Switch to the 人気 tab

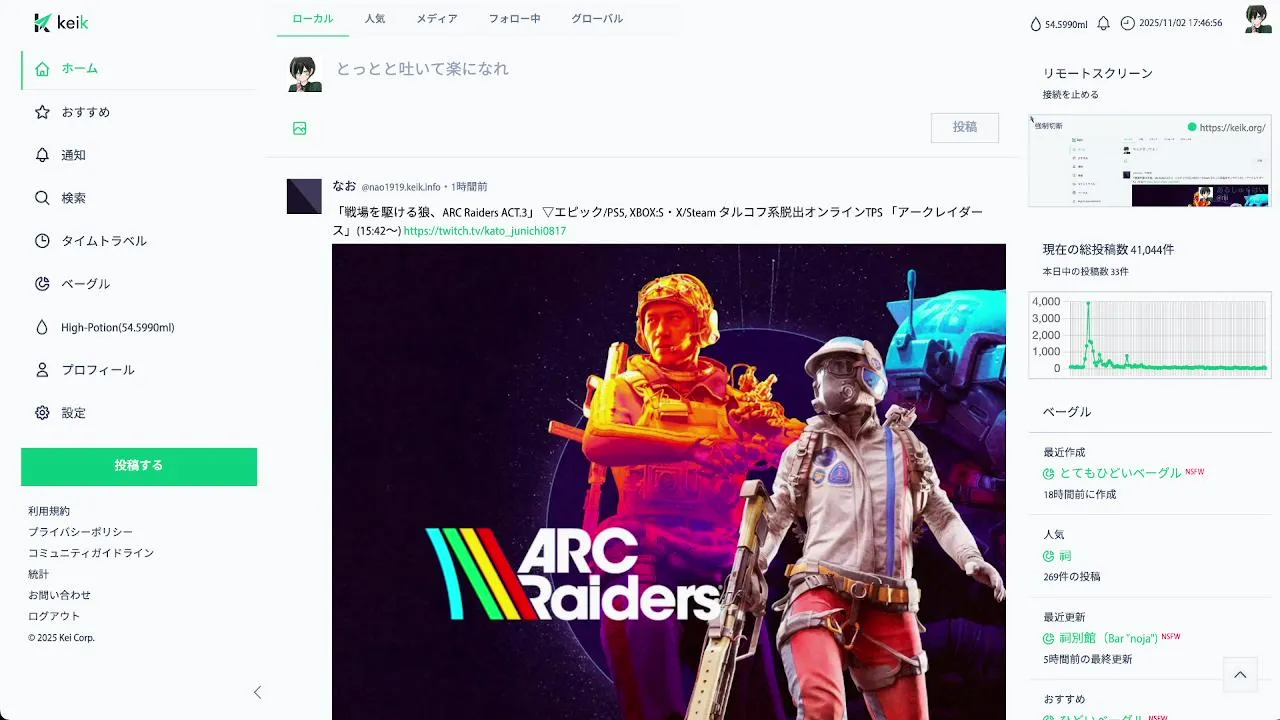(375, 19)
